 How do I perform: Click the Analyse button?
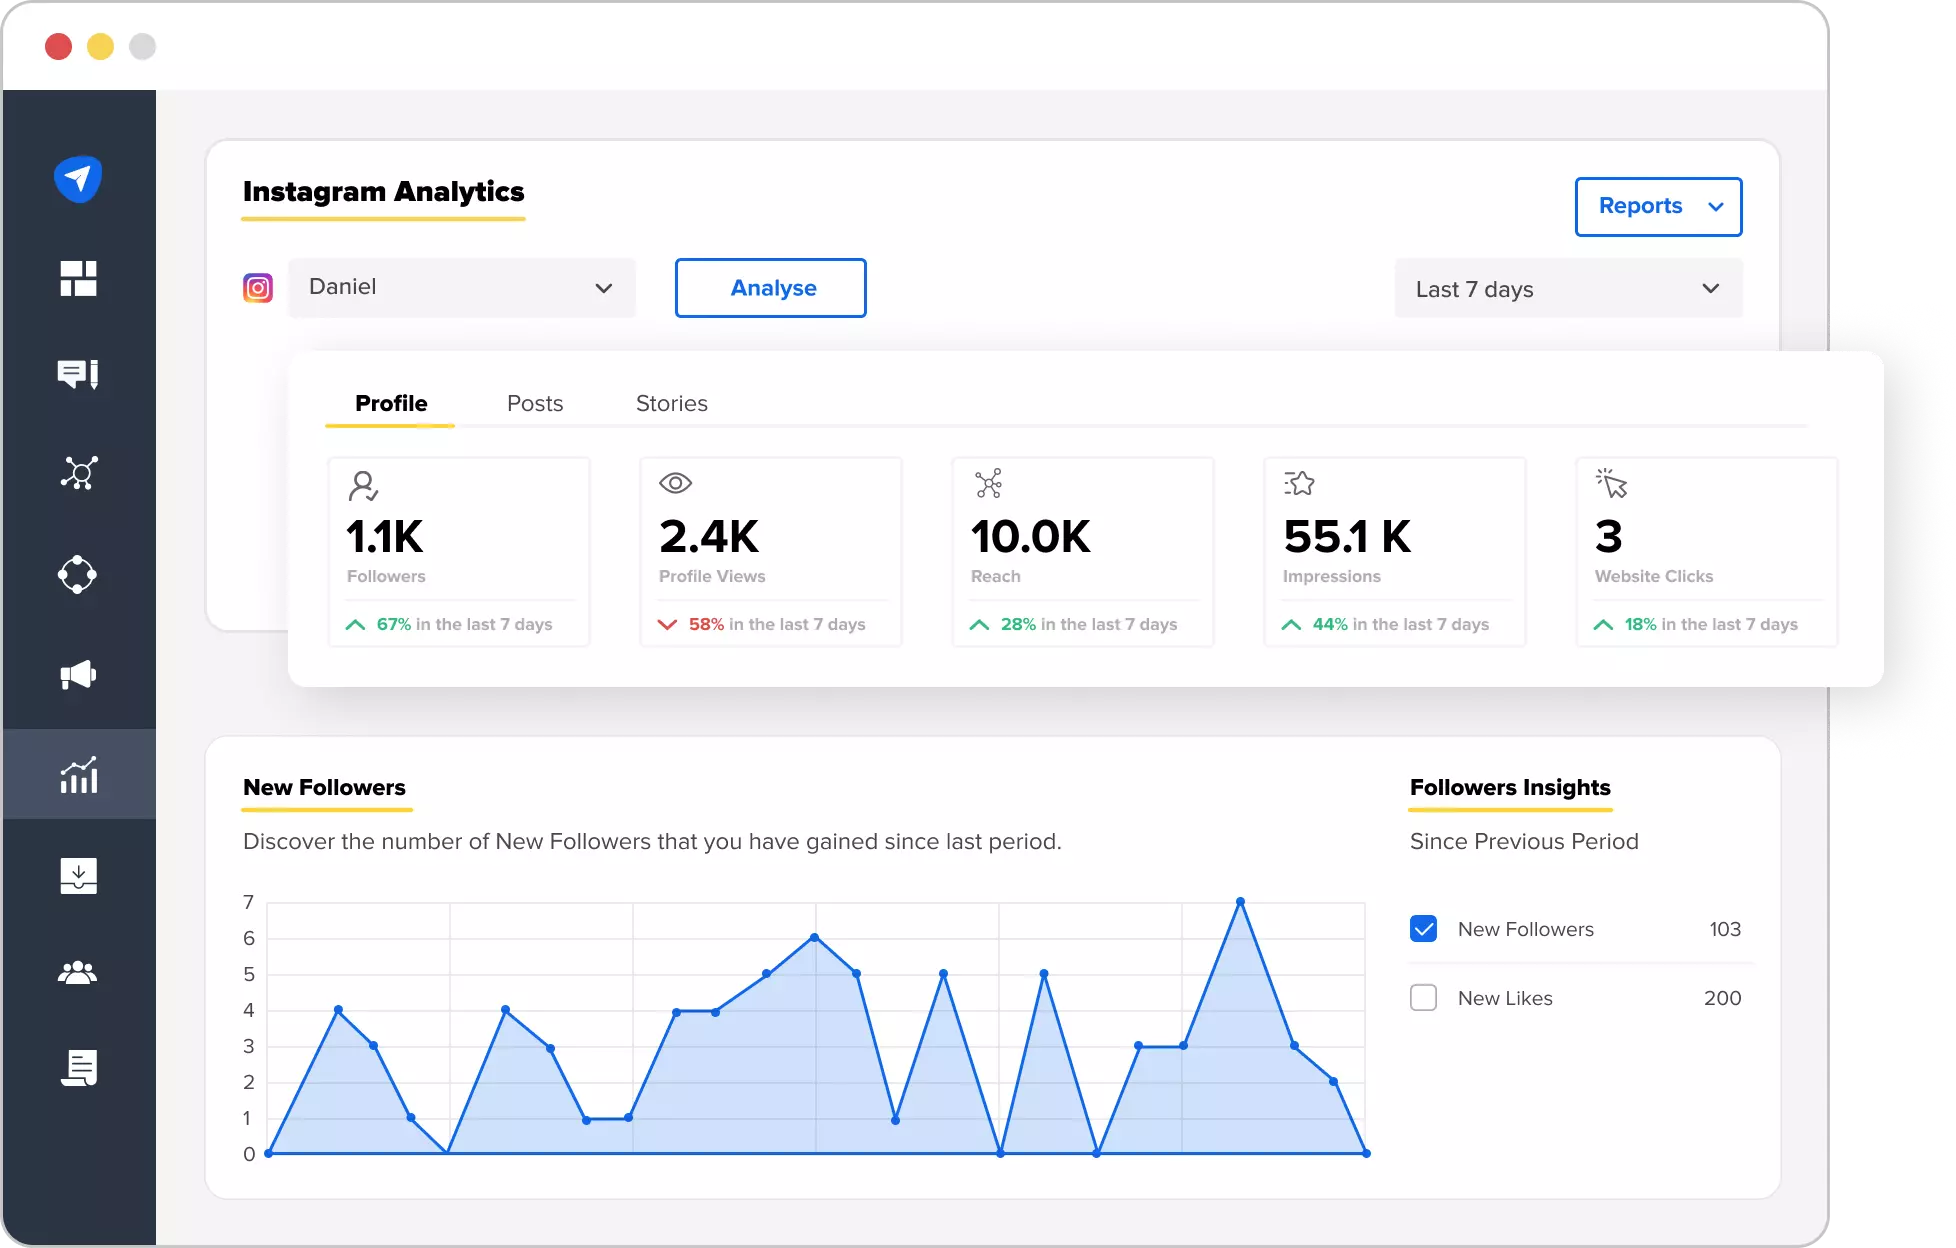[770, 288]
